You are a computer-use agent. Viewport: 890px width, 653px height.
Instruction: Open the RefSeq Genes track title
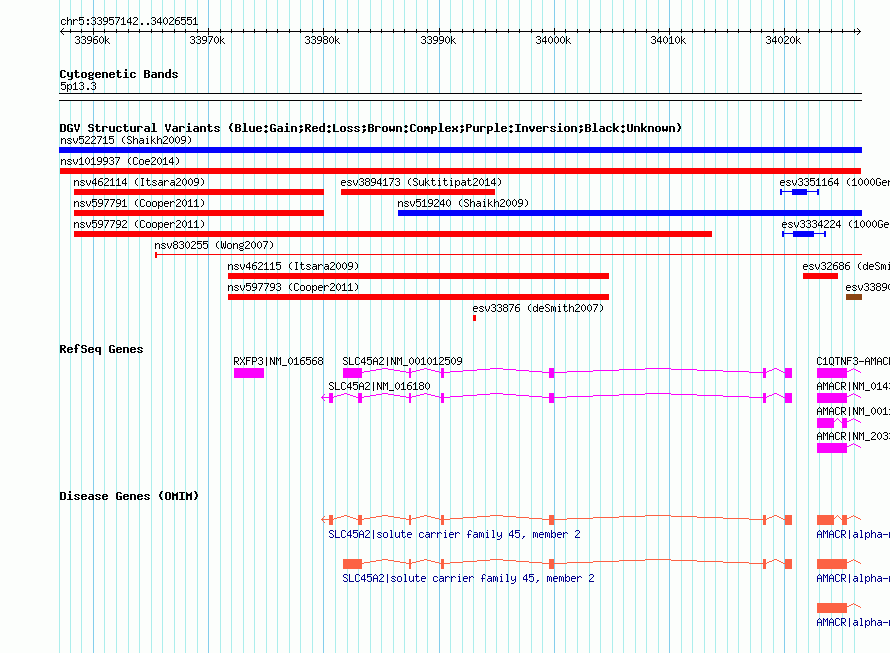(x=101, y=349)
